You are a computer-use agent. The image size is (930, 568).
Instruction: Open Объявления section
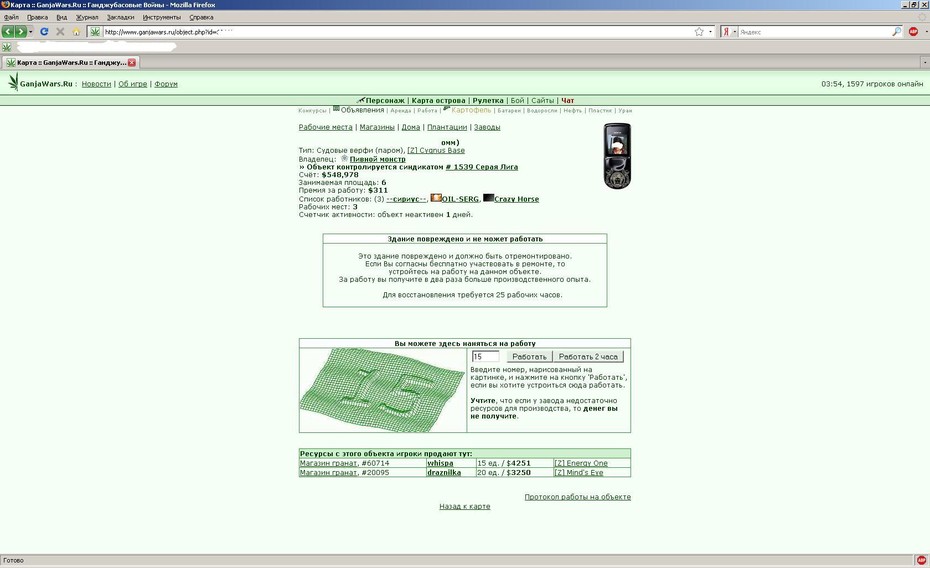(362, 110)
